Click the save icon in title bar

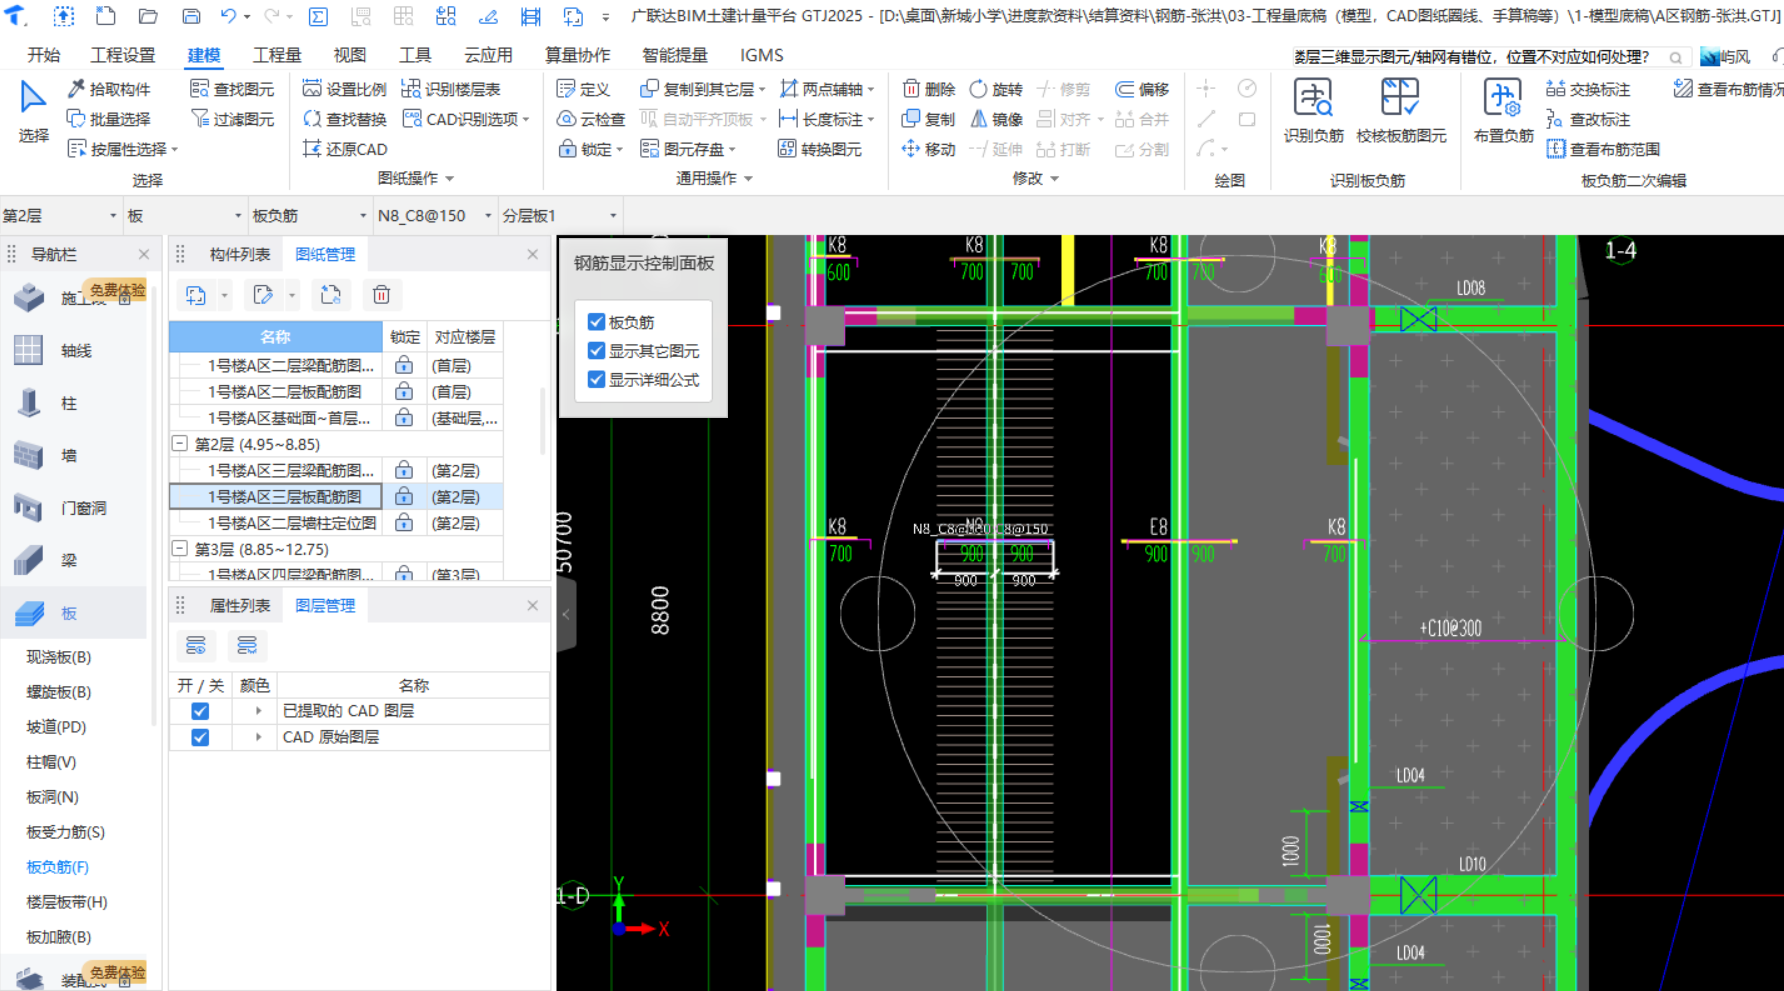tap(190, 16)
